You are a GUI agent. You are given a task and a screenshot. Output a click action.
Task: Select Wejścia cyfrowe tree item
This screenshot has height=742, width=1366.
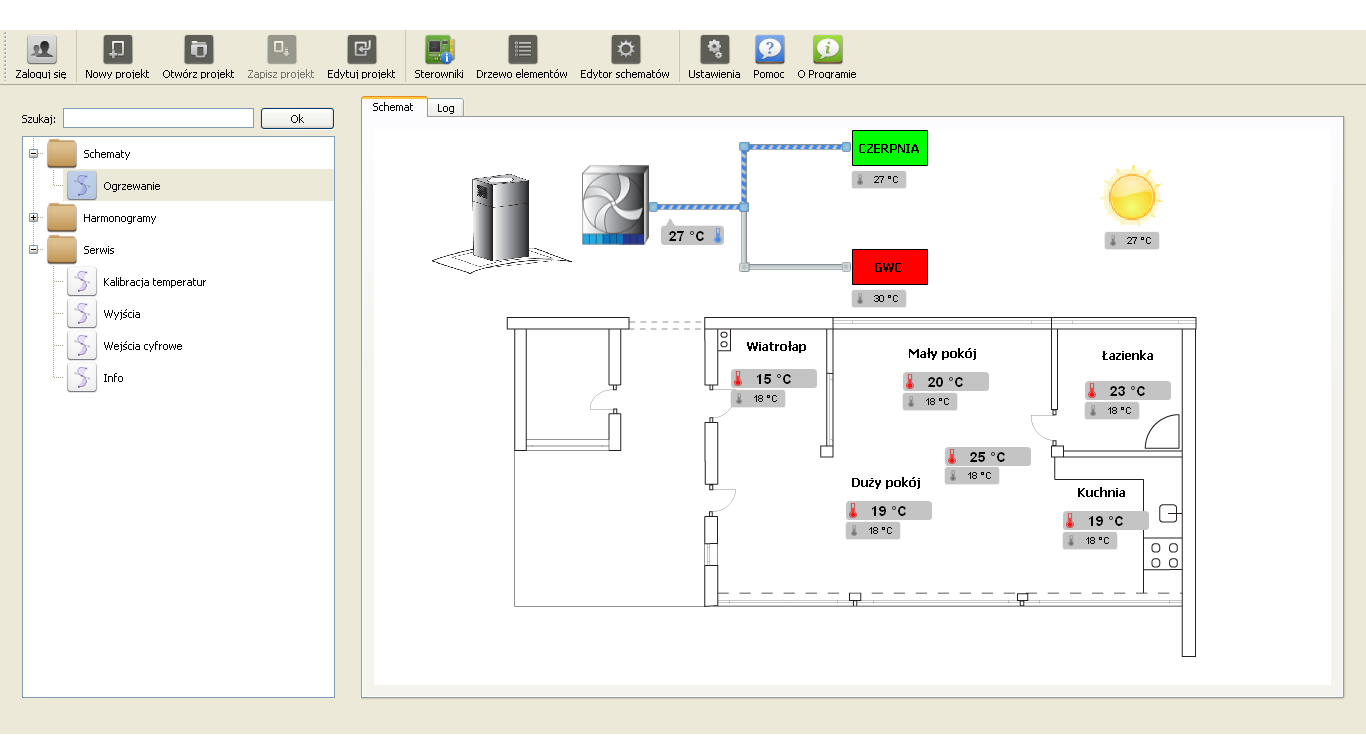[143, 346]
